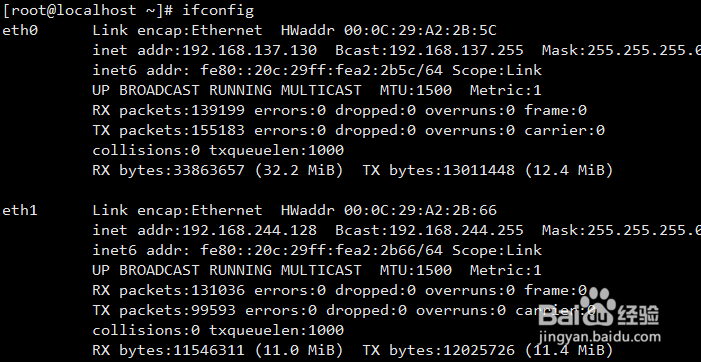Click eth0 inet6 address fe80::20c:29ff:fea2:2b5c/64

pyautogui.click(x=321, y=70)
